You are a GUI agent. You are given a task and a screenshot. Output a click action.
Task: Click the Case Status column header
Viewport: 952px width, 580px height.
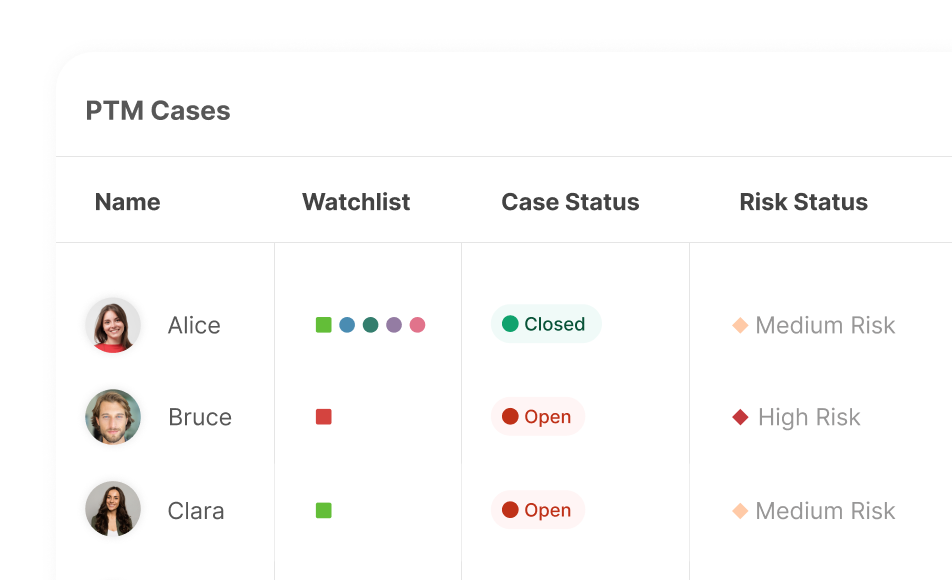click(x=570, y=202)
